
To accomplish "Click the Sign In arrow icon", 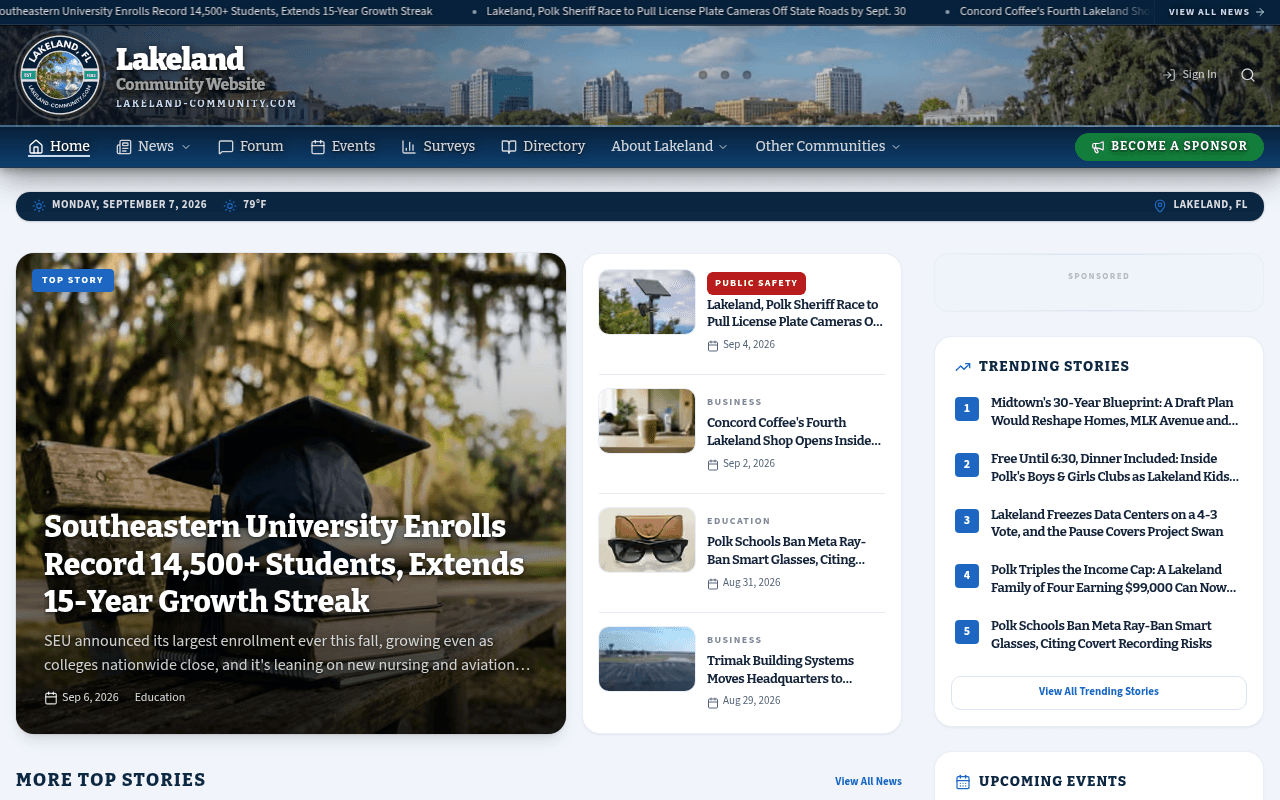I will click(x=1168, y=75).
